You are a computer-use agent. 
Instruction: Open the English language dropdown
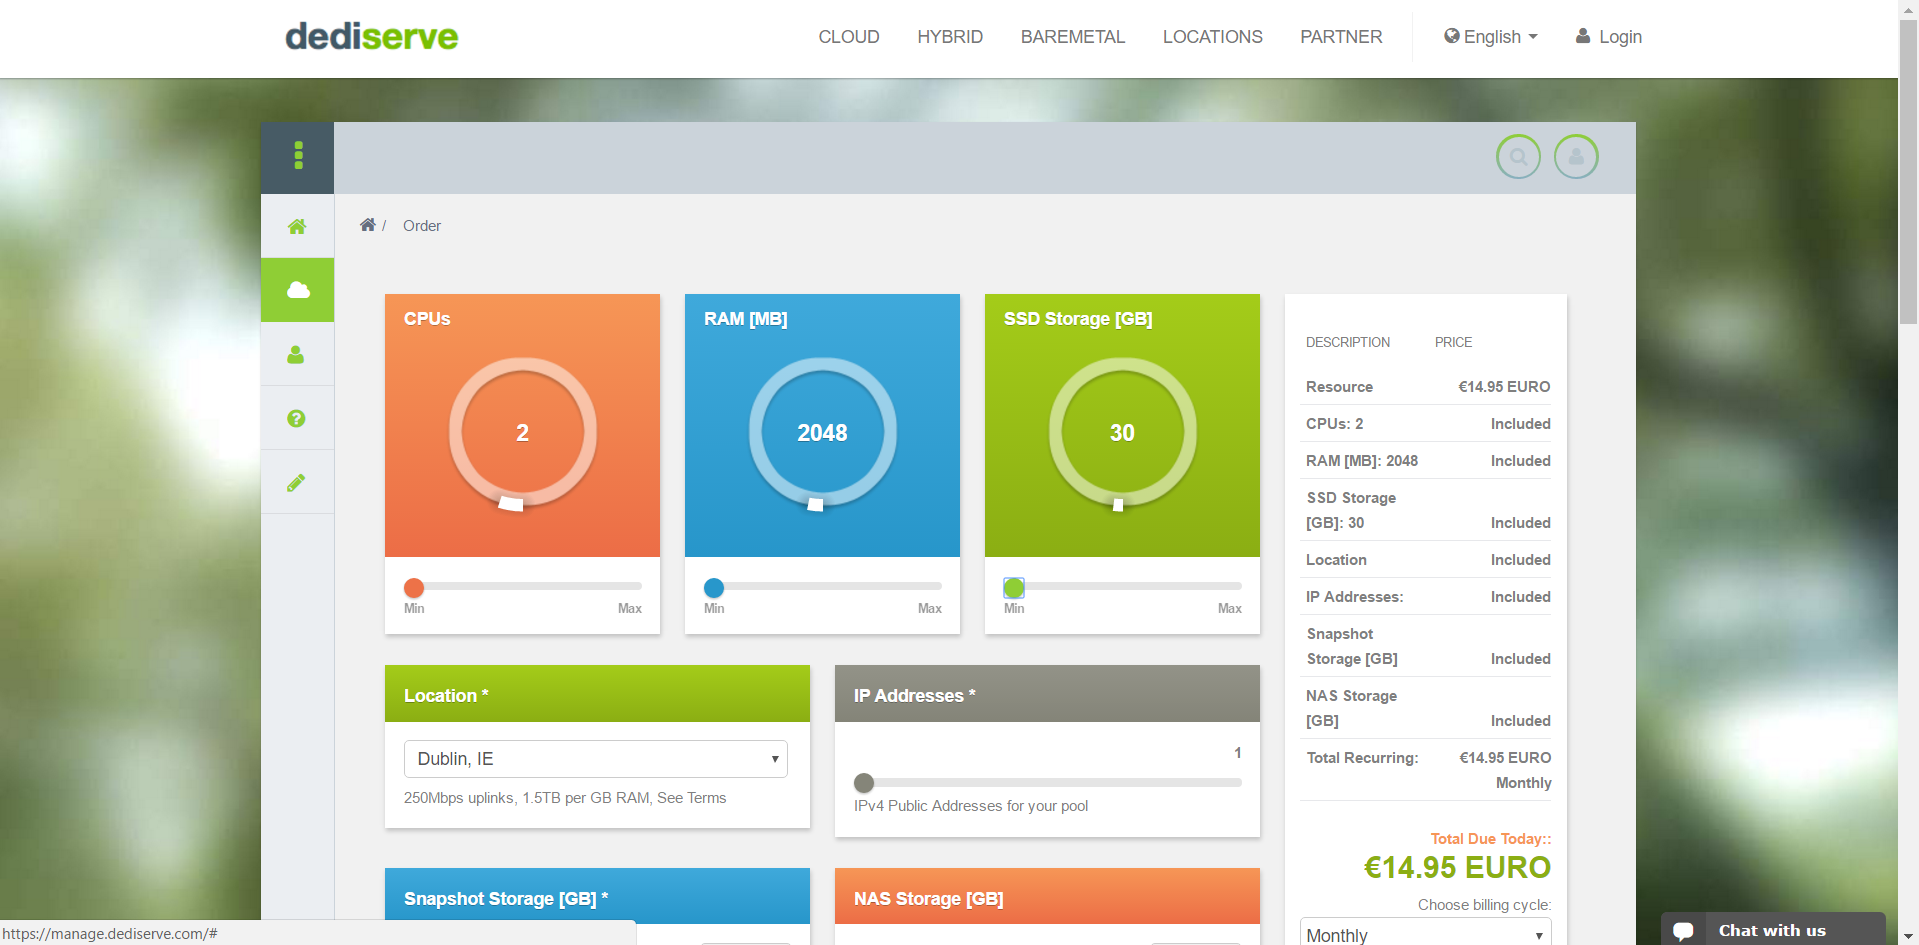click(x=1491, y=37)
